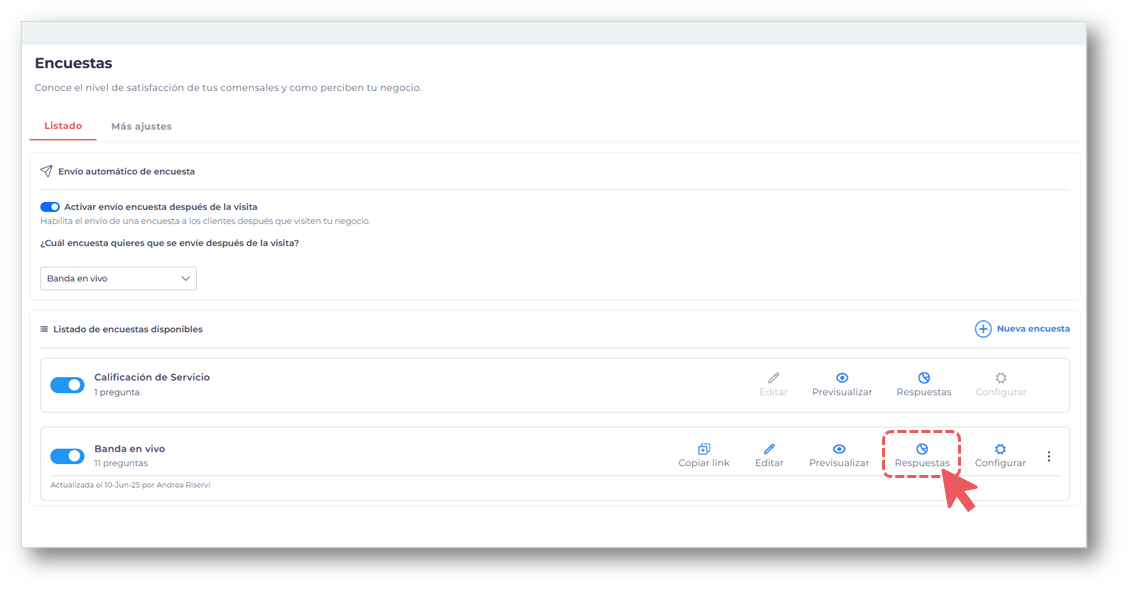Open Previsualizar eye icon for Banda en vivo
The image size is (1129, 590).
point(839,450)
